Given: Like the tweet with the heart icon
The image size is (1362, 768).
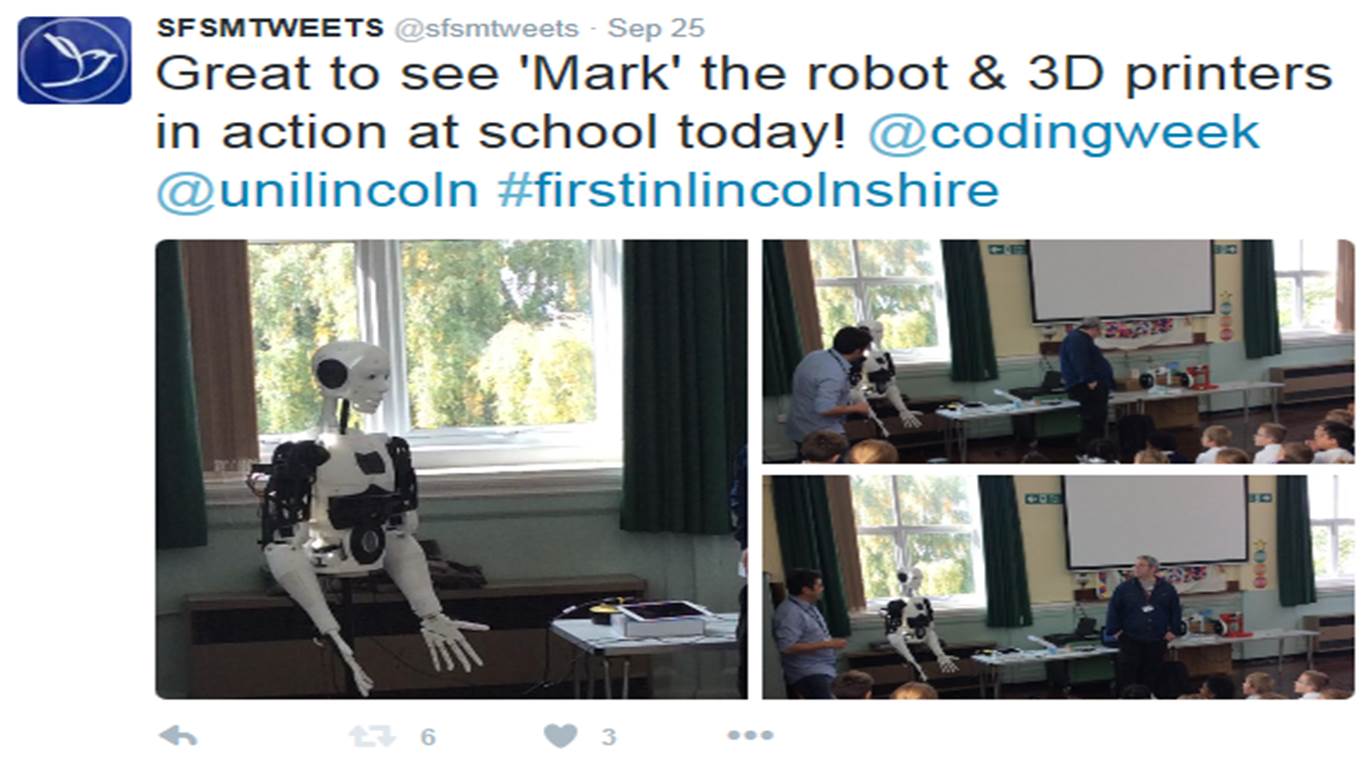Looking at the screenshot, I should 560,737.
